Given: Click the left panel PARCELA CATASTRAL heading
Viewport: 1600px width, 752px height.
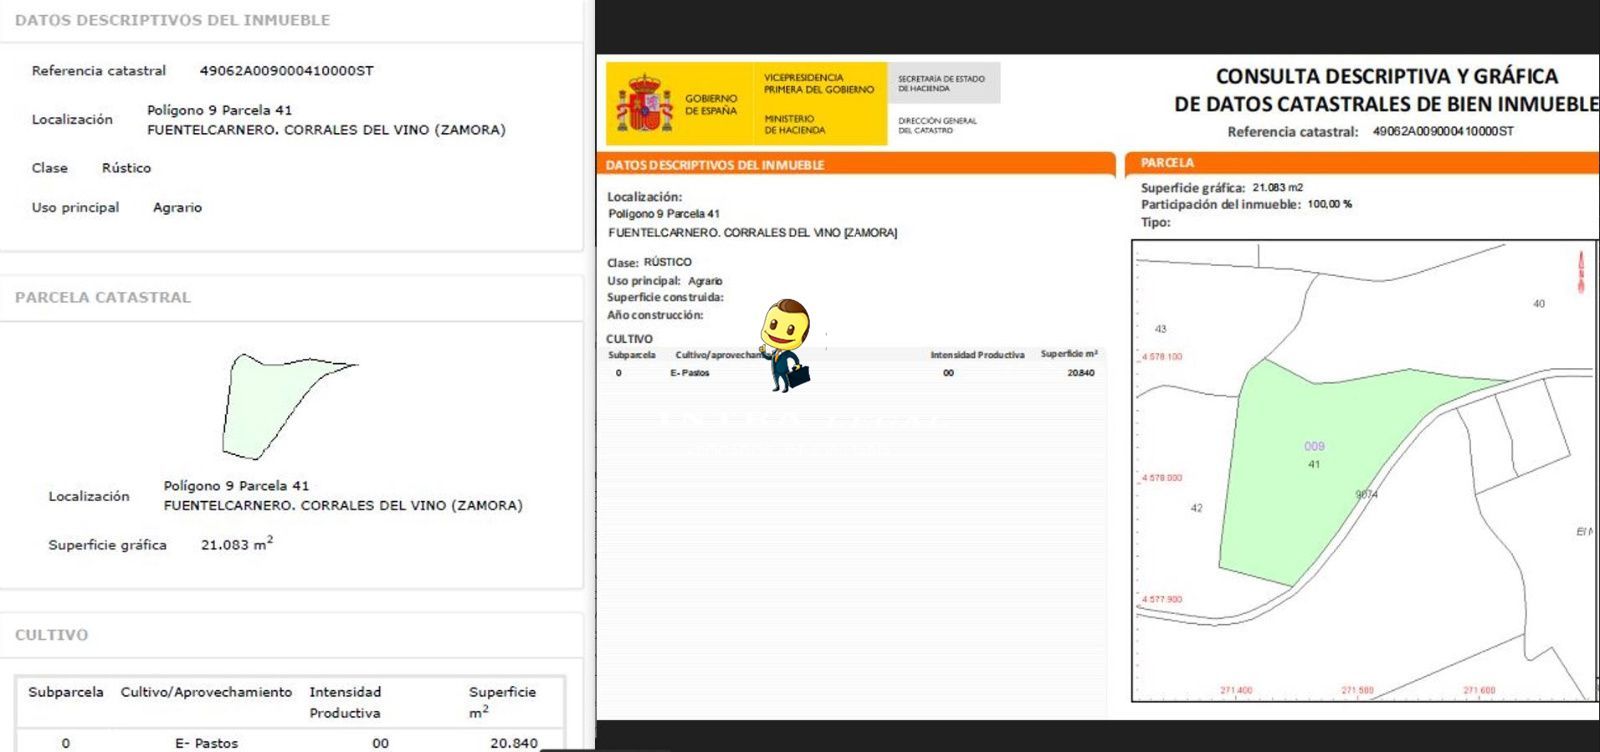Looking at the screenshot, I should pyautogui.click(x=103, y=298).
